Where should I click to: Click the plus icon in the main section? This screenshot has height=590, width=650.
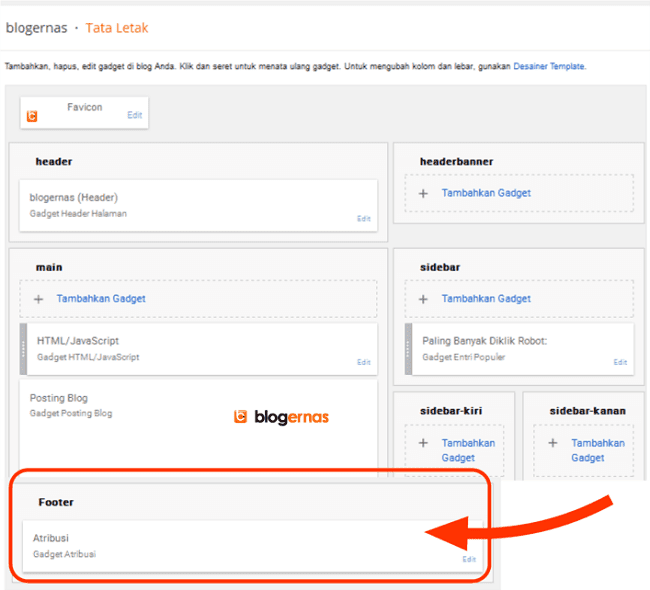[x=38, y=299]
